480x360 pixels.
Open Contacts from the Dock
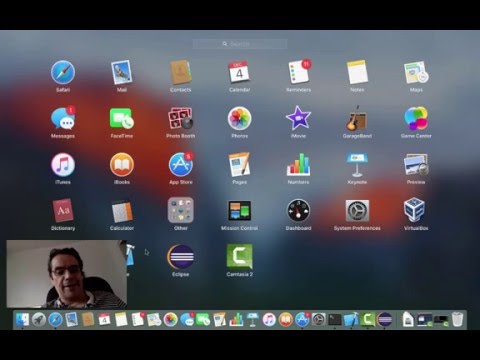(x=88, y=320)
